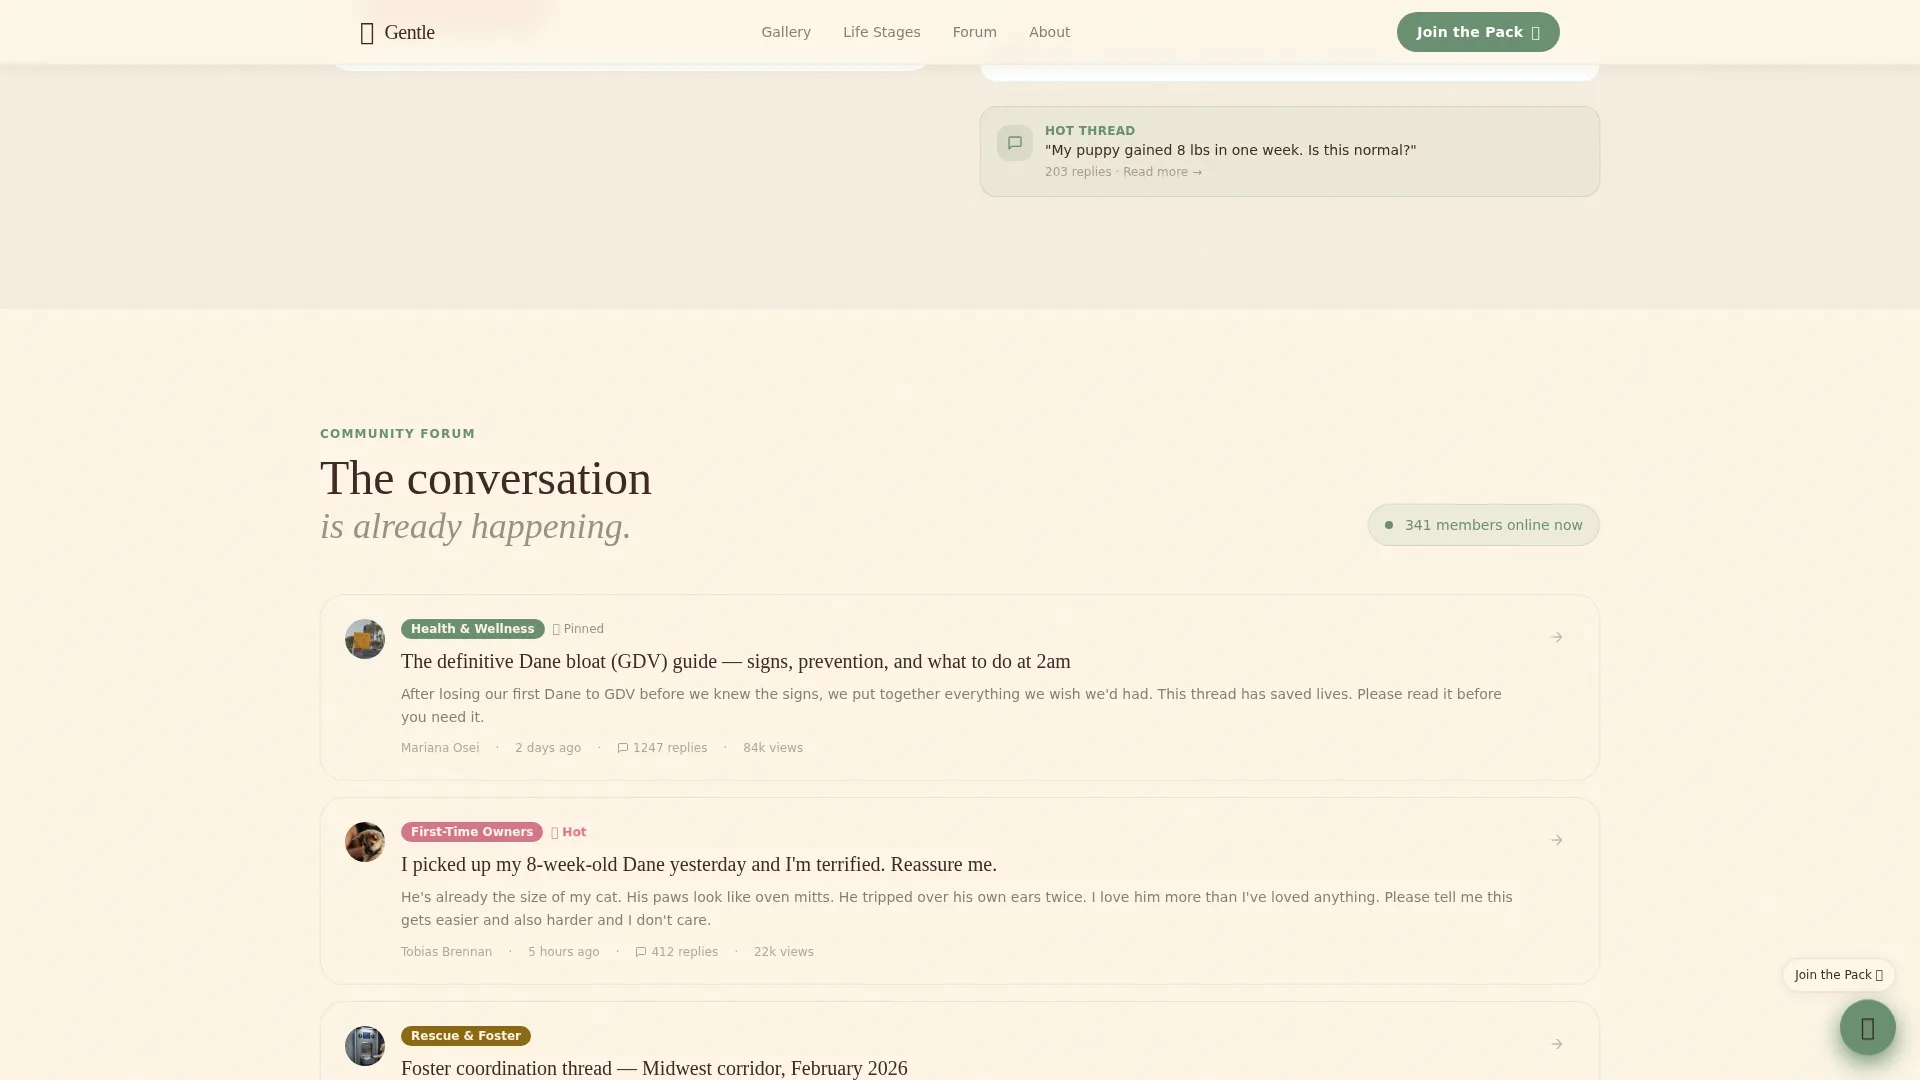The height and width of the screenshot is (1080, 1920).
Task: Open the Forum nav item
Action: 974,32
